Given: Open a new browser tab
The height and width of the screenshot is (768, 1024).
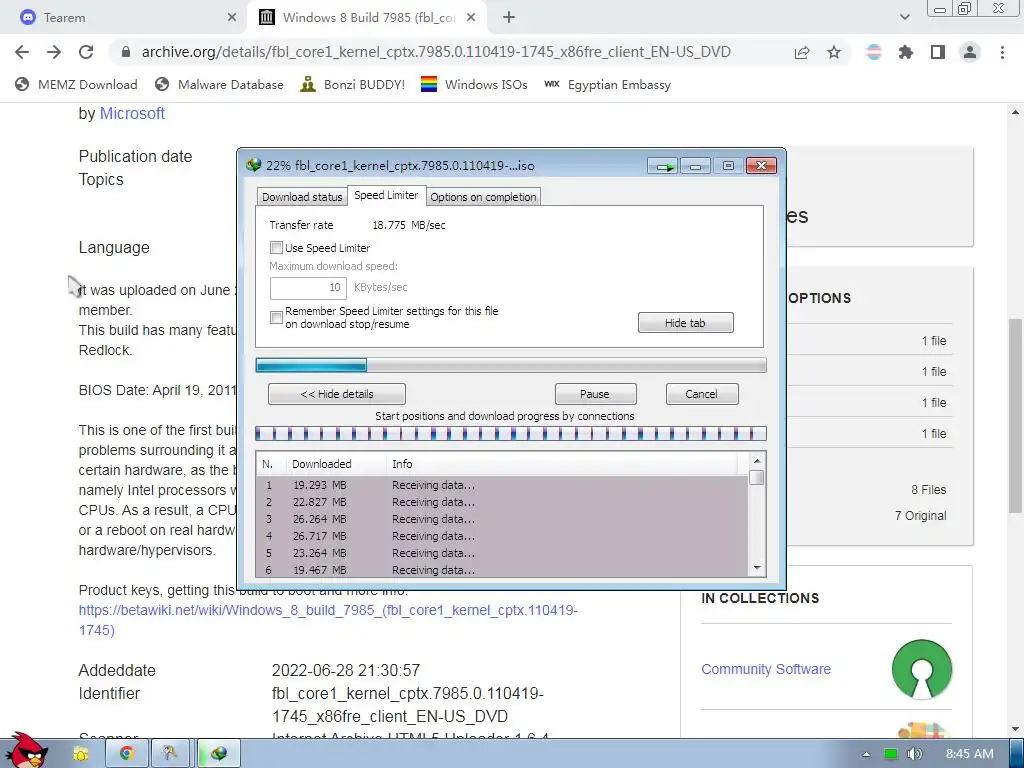Looking at the screenshot, I should pos(509,18).
